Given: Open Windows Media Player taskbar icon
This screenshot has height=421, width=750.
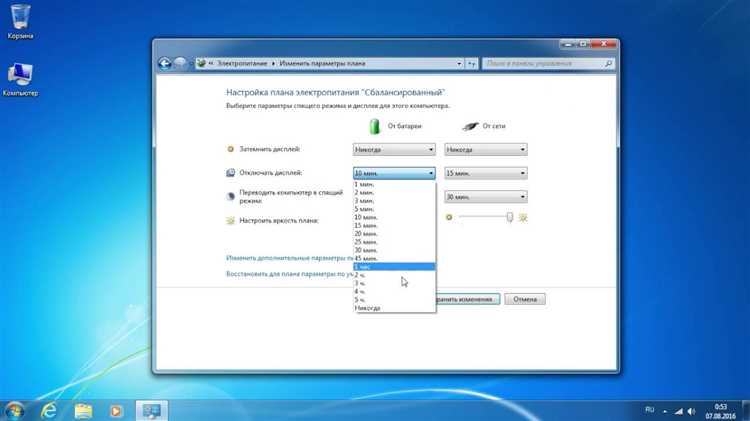Looking at the screenshot, I should coord(116,410).
